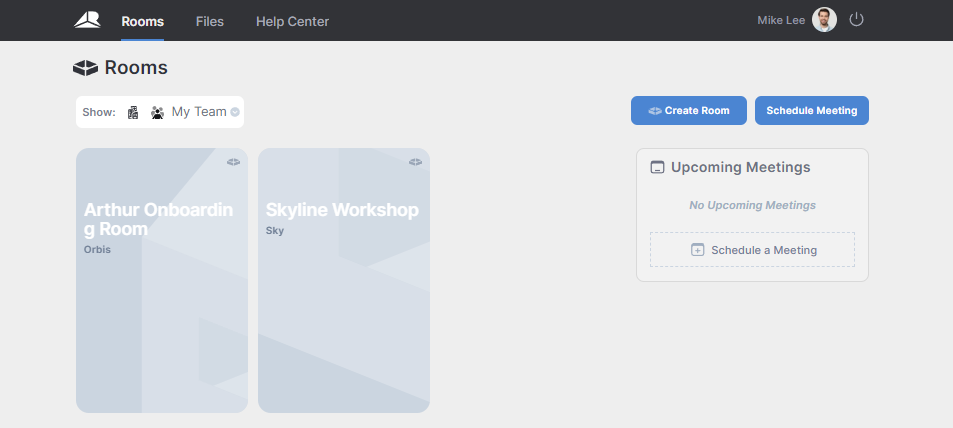Select the Rooms tab
953x428 pixels.
(x=142, y=21)
